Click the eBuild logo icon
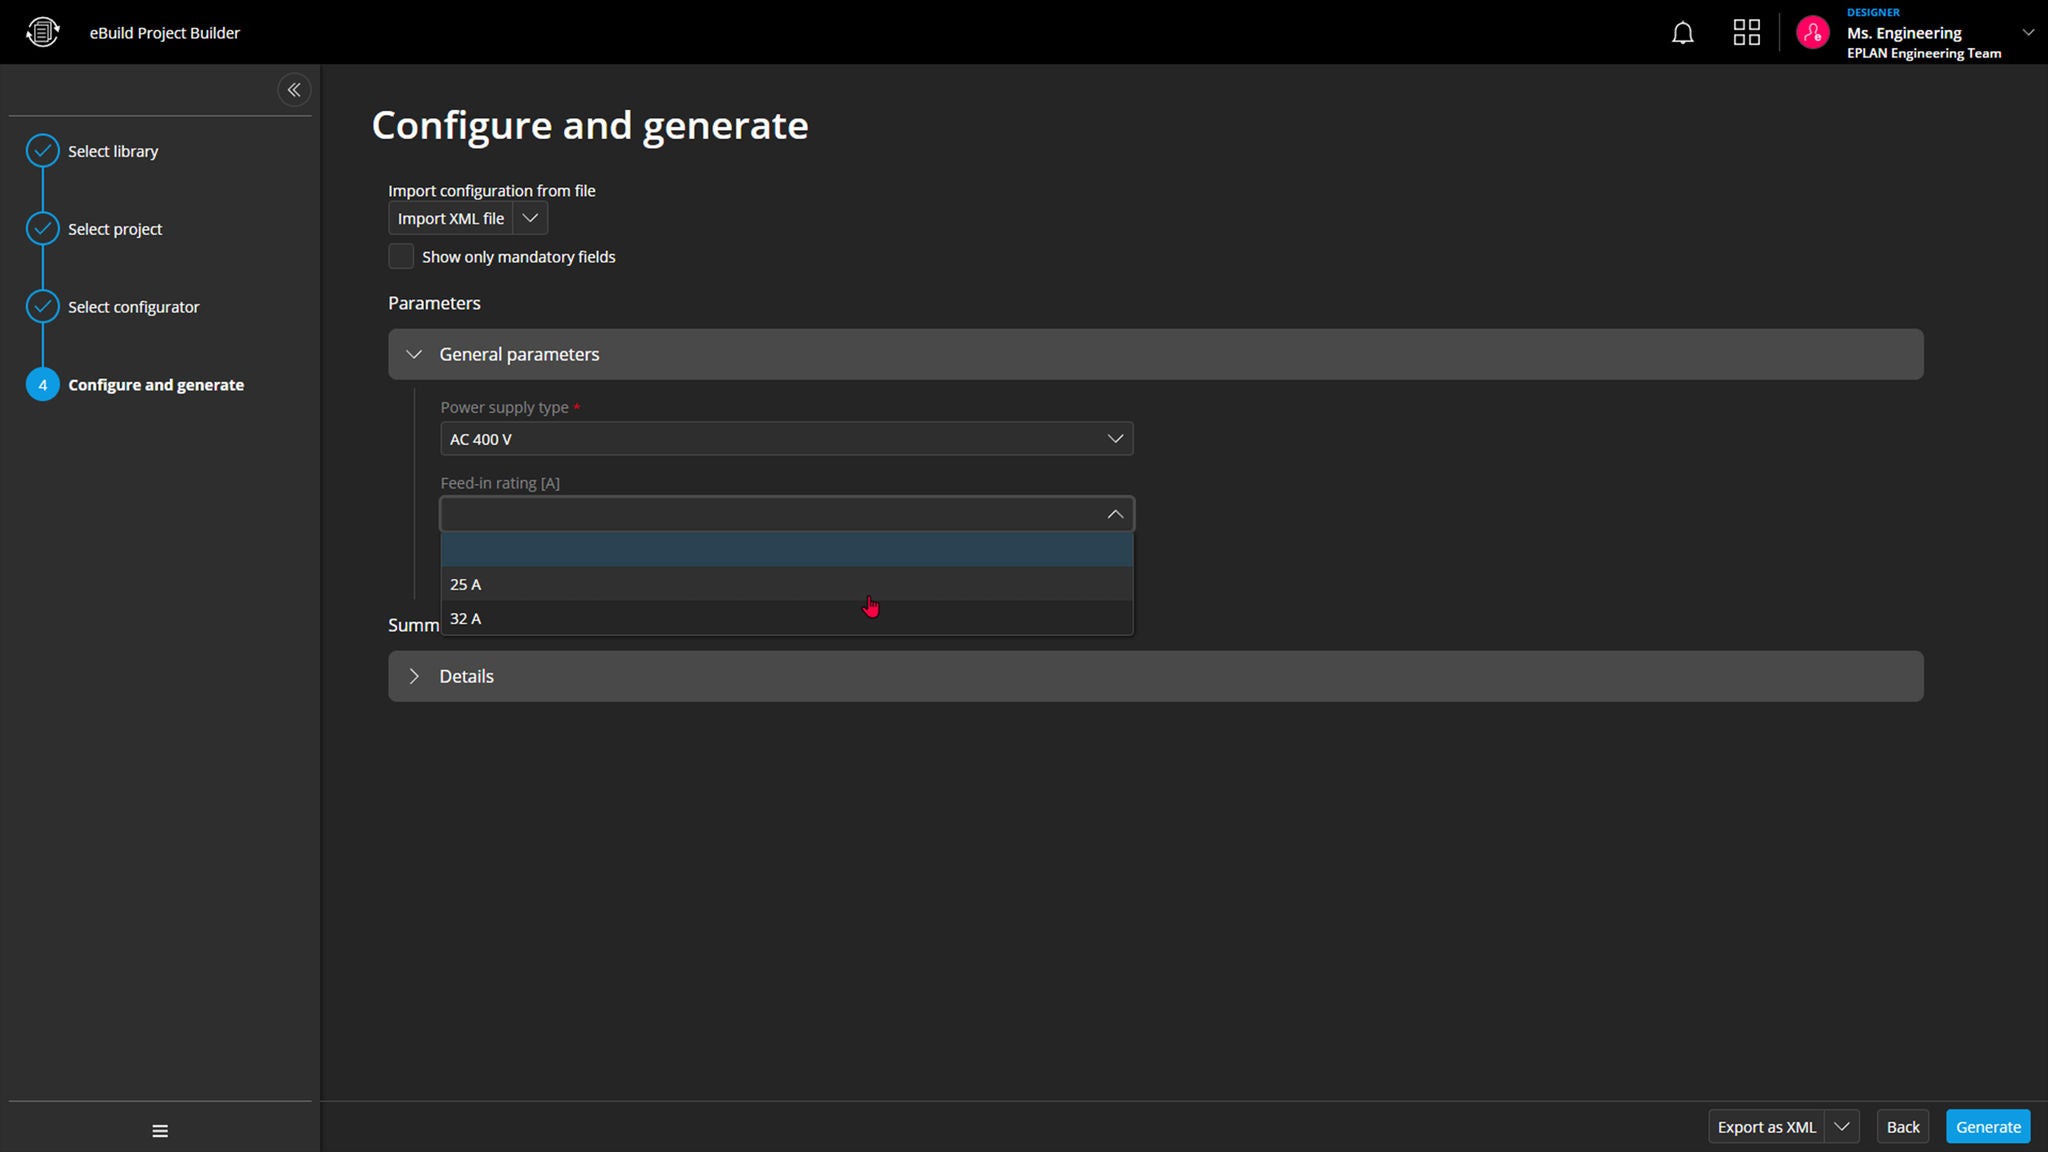Viewport: 2048px width, 1152px height. click(x=42, y=32)
